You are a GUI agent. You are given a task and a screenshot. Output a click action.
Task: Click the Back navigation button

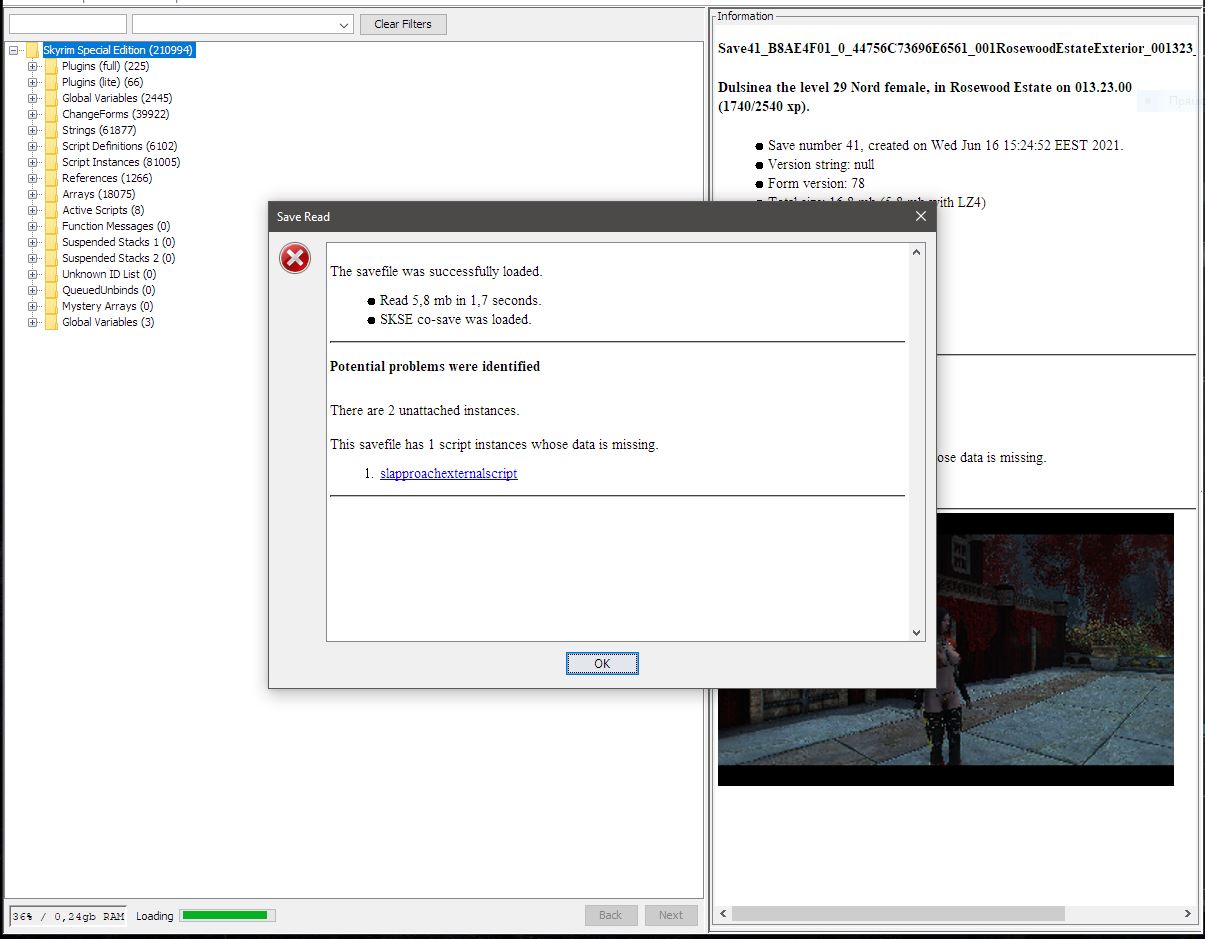point(611,915)
